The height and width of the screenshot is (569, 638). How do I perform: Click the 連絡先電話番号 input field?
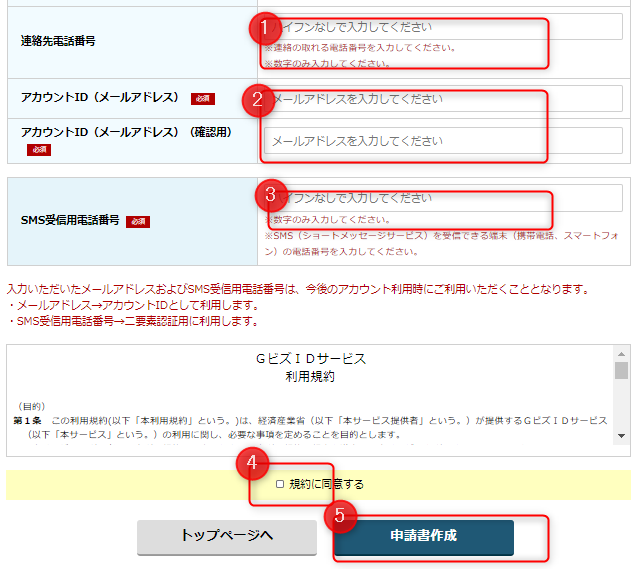443,27
